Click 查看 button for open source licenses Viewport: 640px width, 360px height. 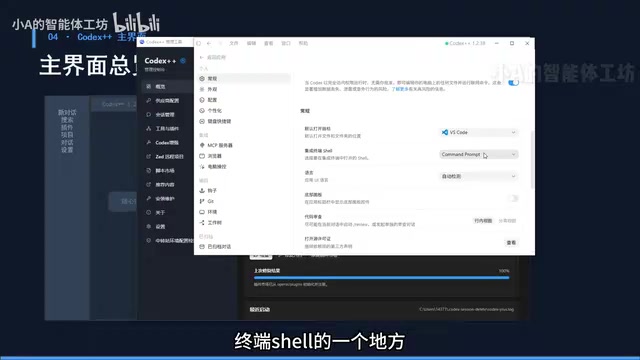[x=511, y=243]
